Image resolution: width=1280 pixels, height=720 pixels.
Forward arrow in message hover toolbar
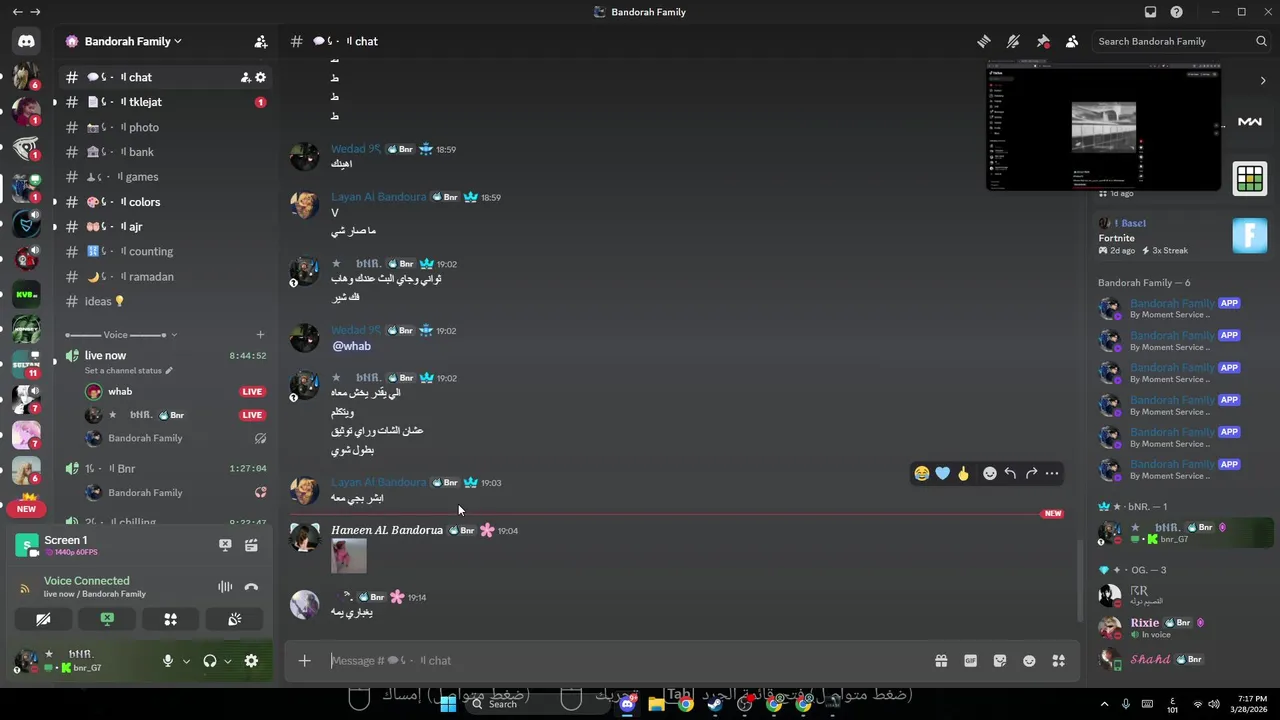1031,473
